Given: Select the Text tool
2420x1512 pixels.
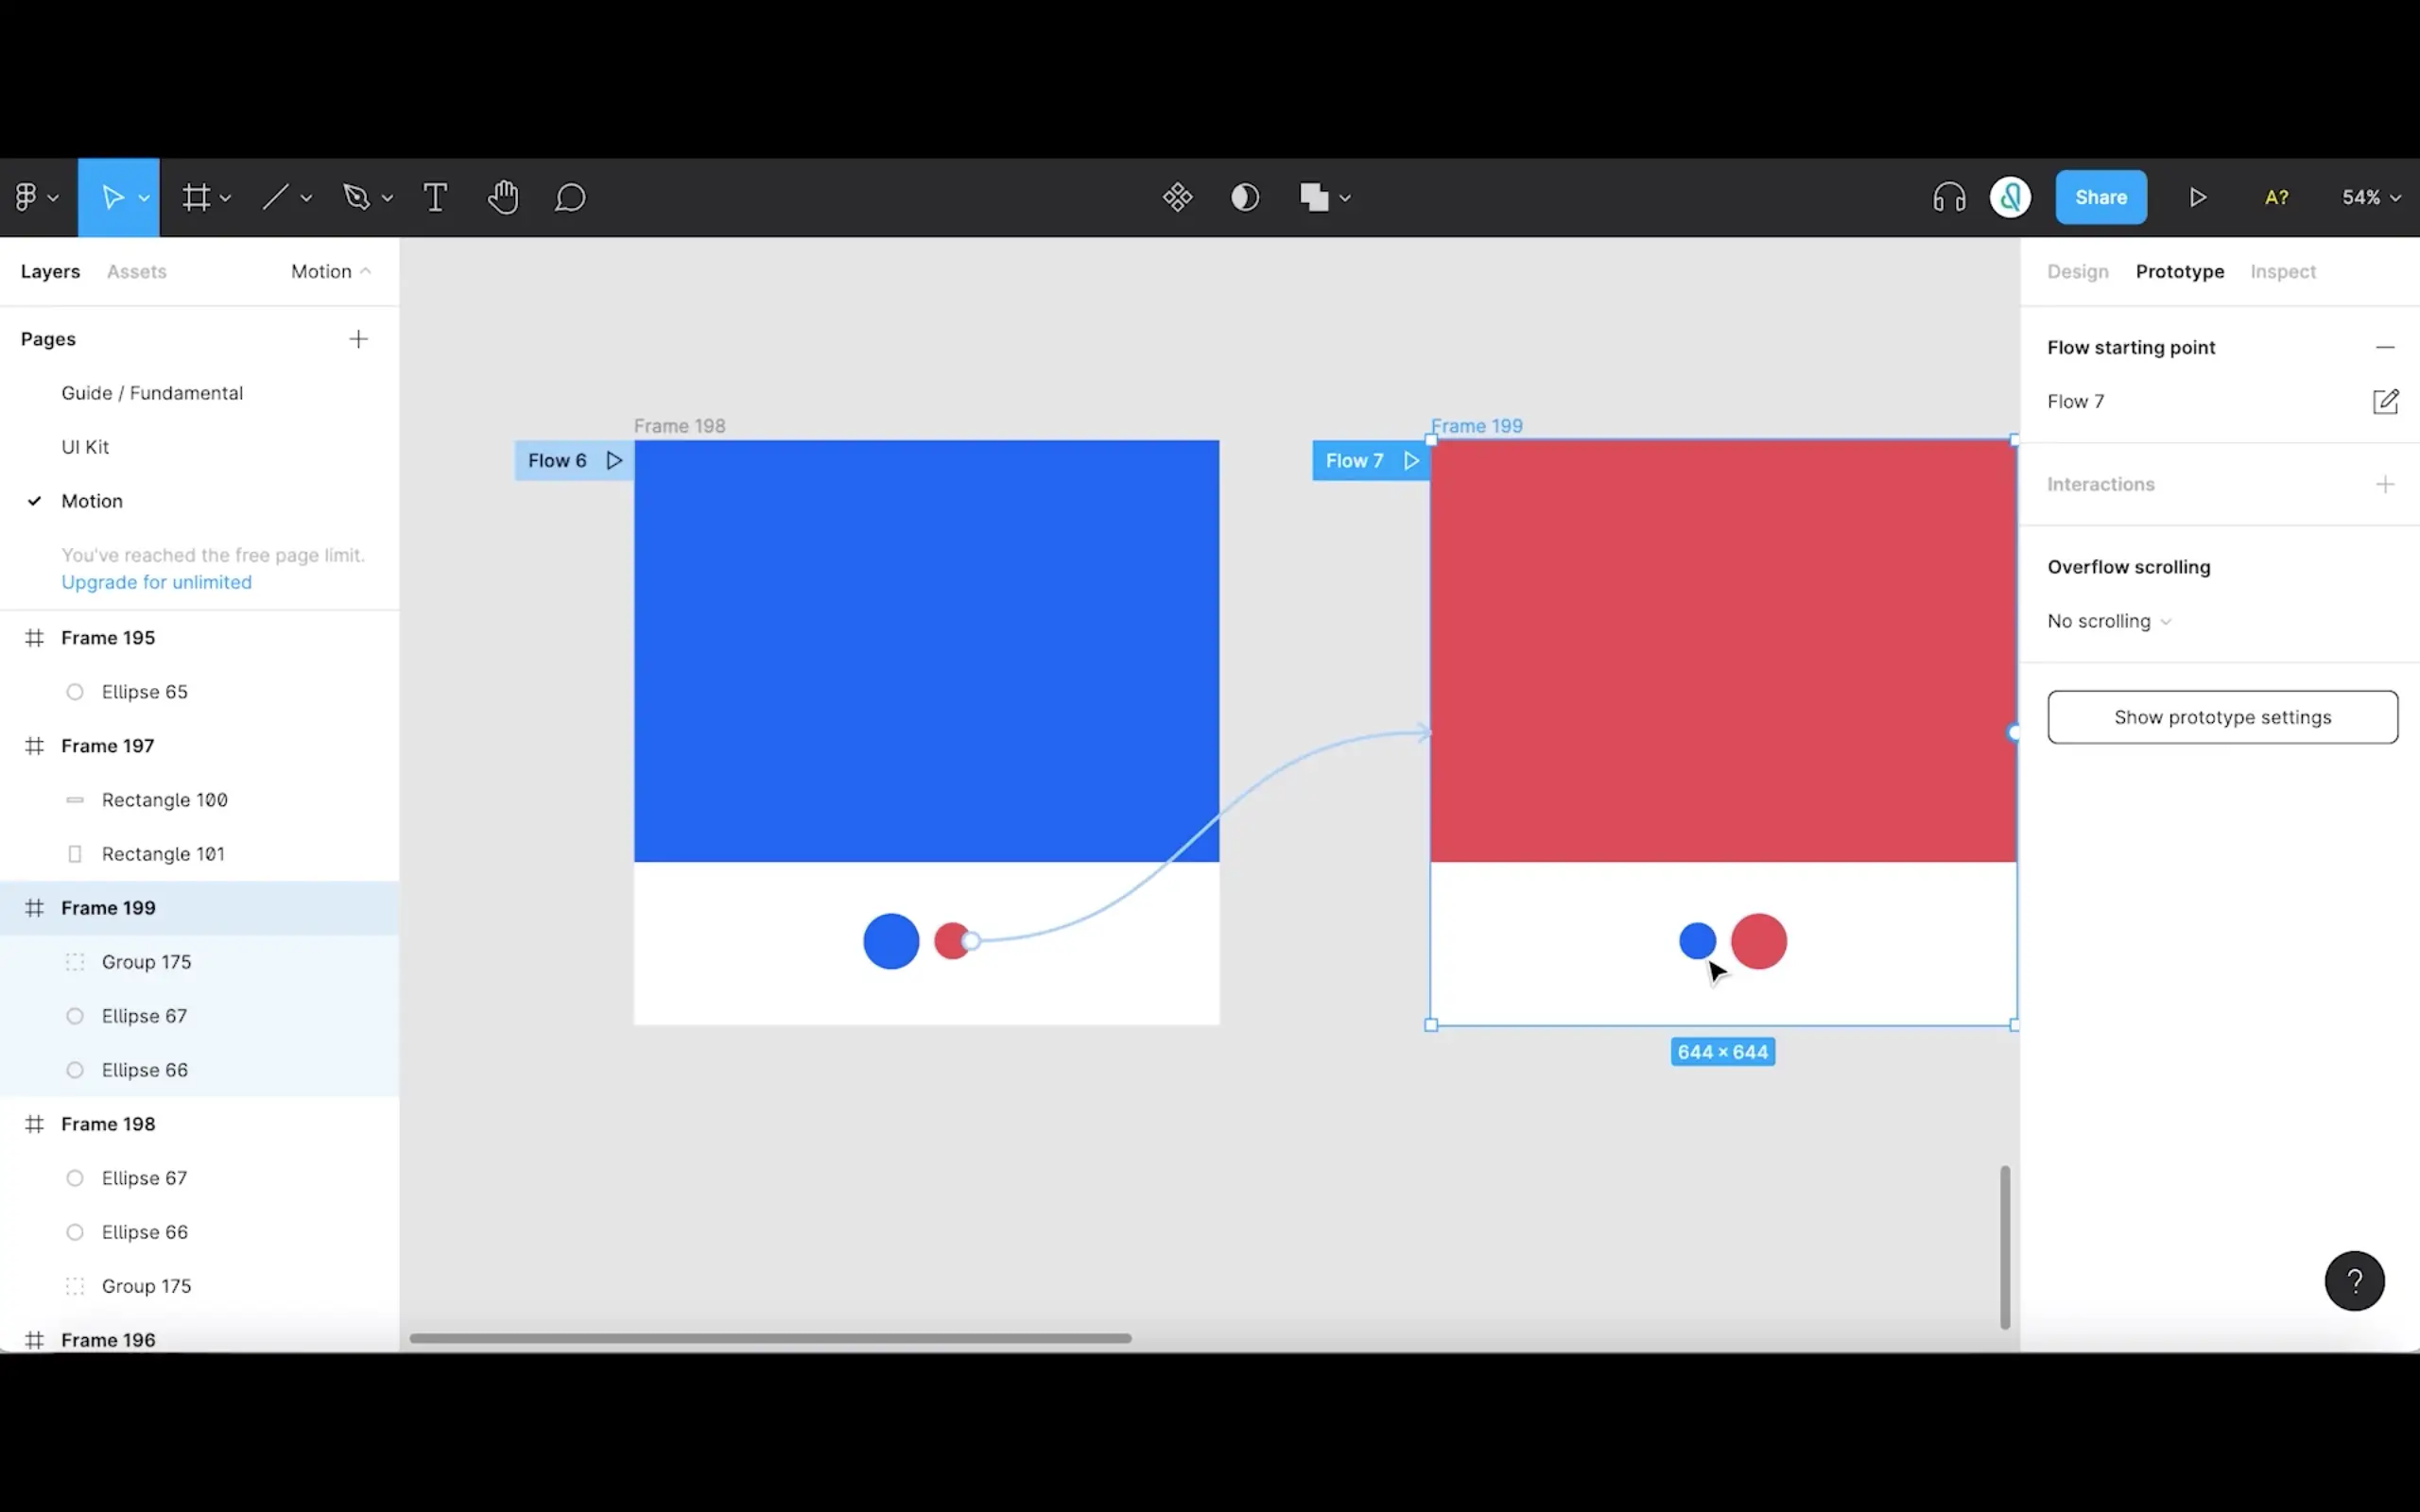Looking at the screenshot, I should point(435,197).
